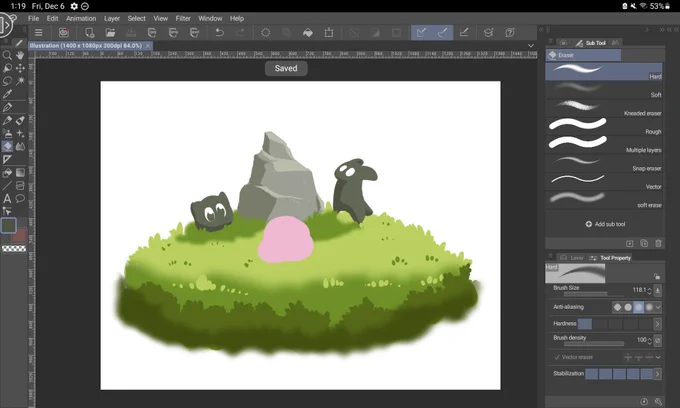
Task: Select the Lasso selection tool
Action: point(7,81)
